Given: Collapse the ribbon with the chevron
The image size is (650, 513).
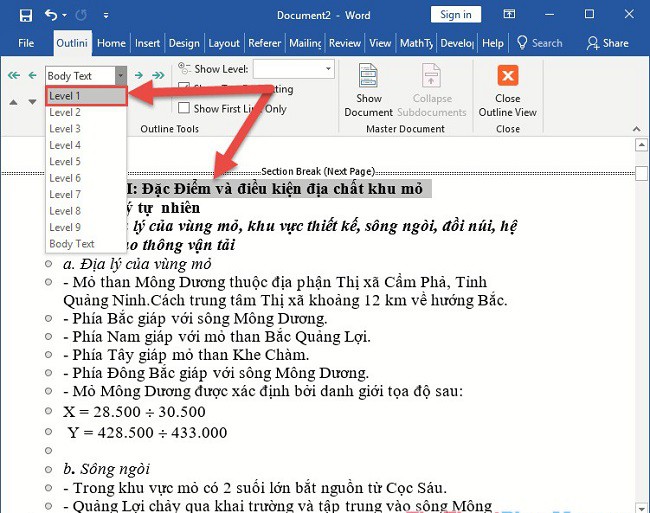Looking at the screenshot, I should [637, 129].
